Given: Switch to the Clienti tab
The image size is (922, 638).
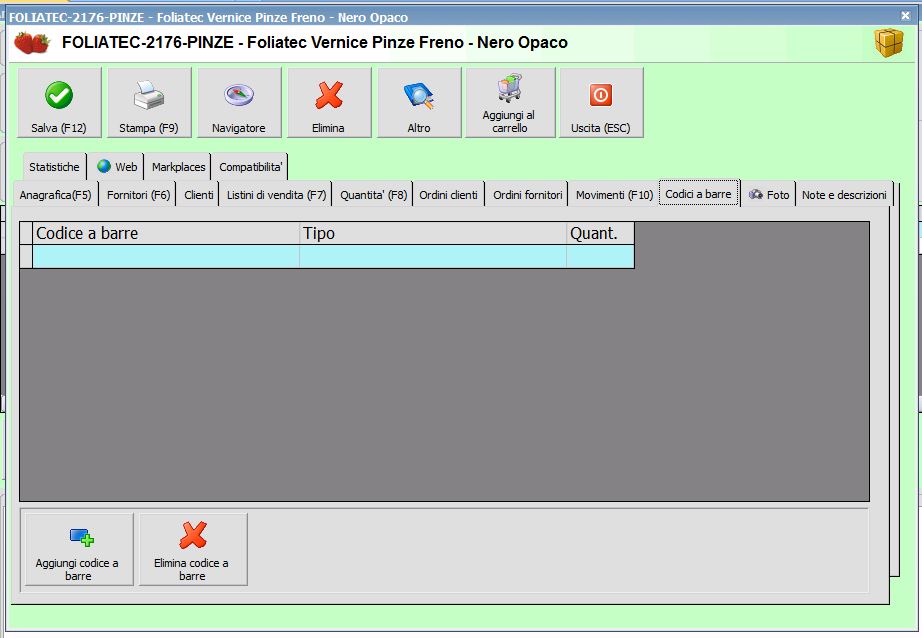Looking at the screenshot, I should [199, 195].
